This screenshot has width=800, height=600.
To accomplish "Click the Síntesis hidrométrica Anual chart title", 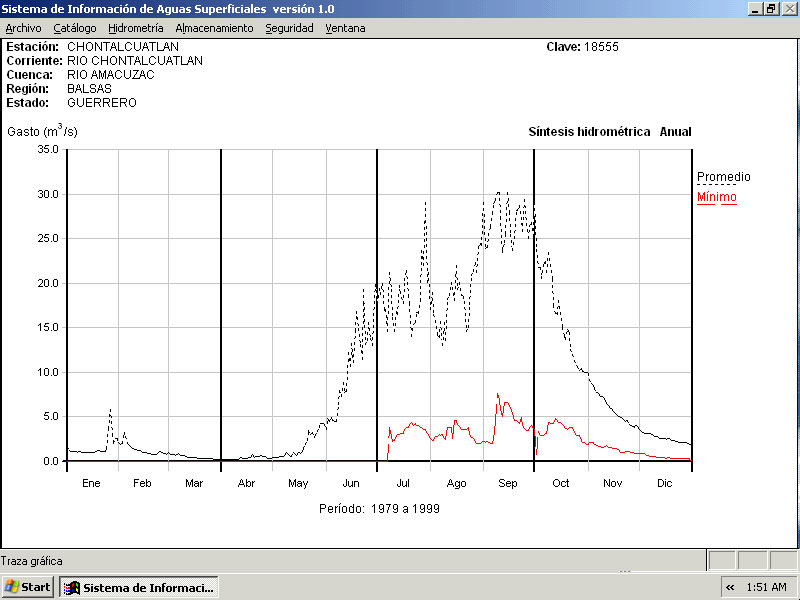I will (x=609, y=132).
